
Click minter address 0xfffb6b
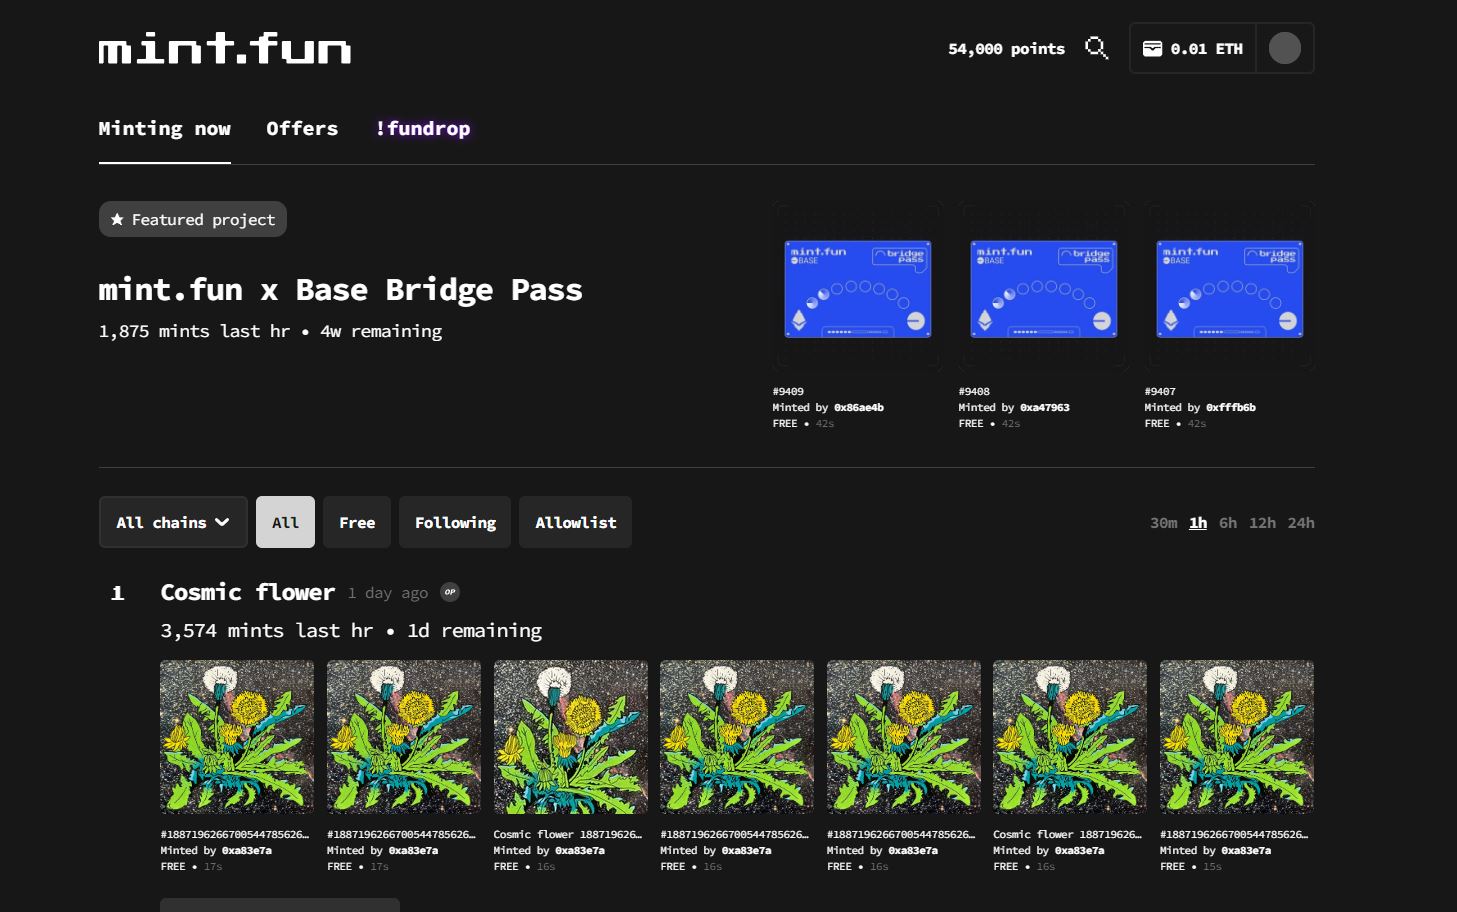click(x=1231, y=407)
